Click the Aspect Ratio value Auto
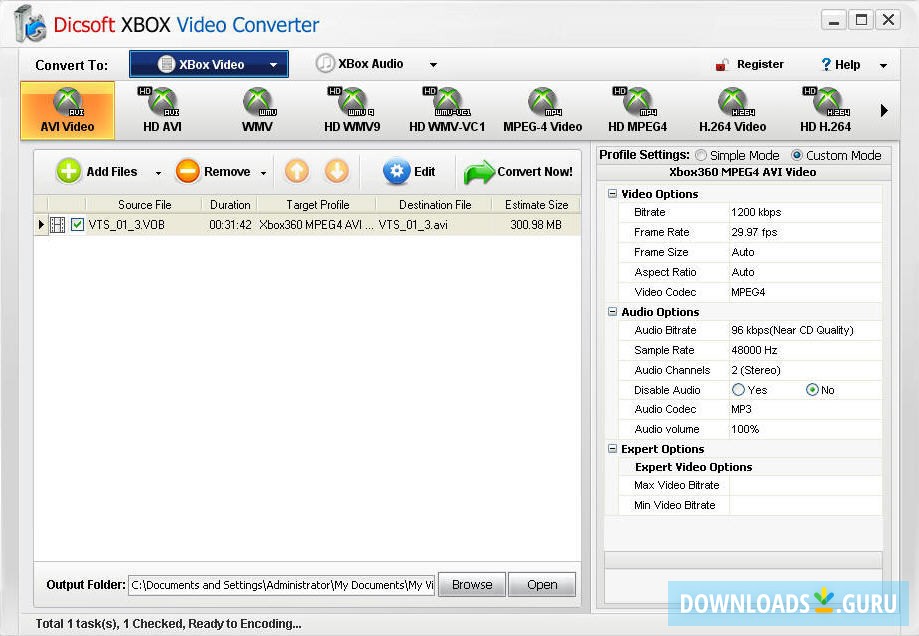Screen dimensions: 919x636 pyautogui.click(x=743, y=272)
